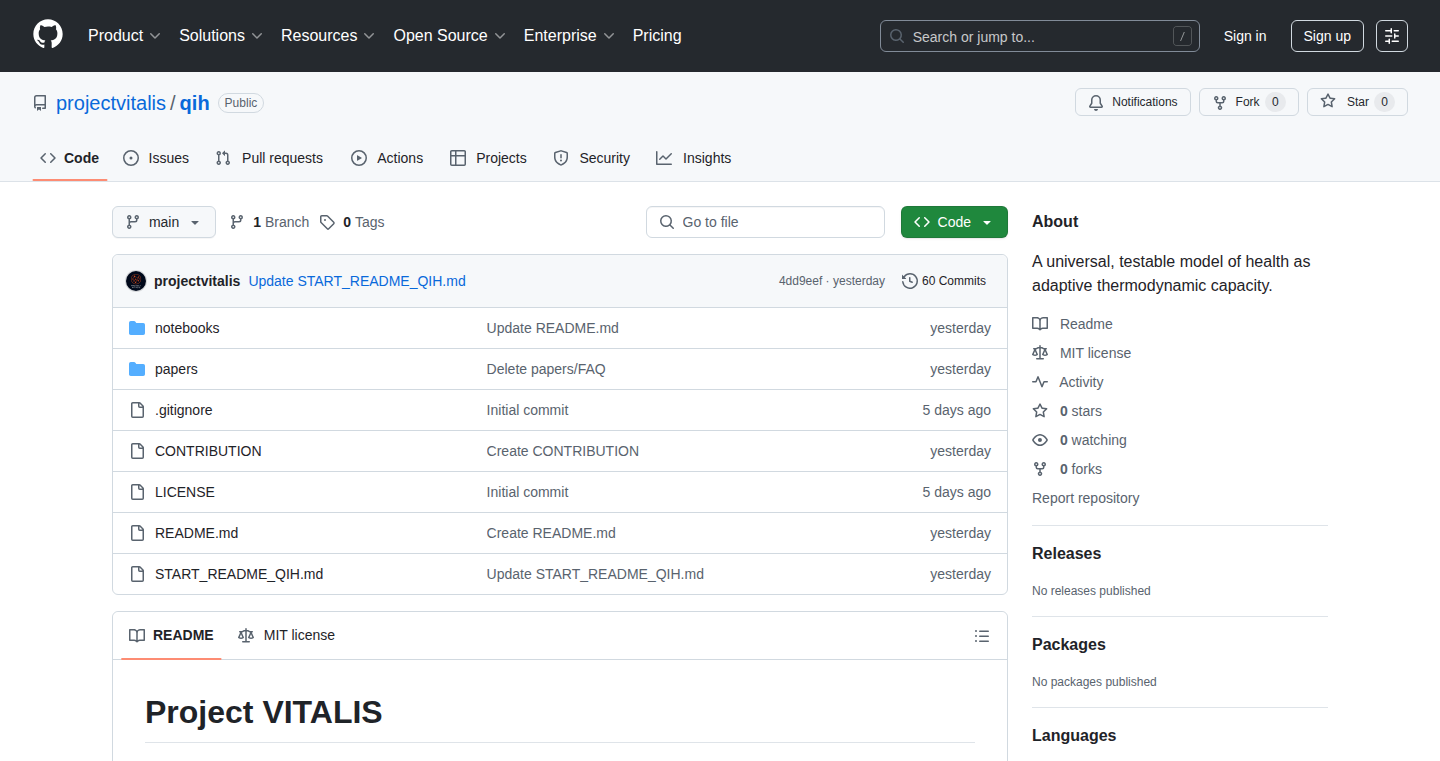
Task: Open the 'Update README.md' commit for notebooks
Action: click(553, 328)
